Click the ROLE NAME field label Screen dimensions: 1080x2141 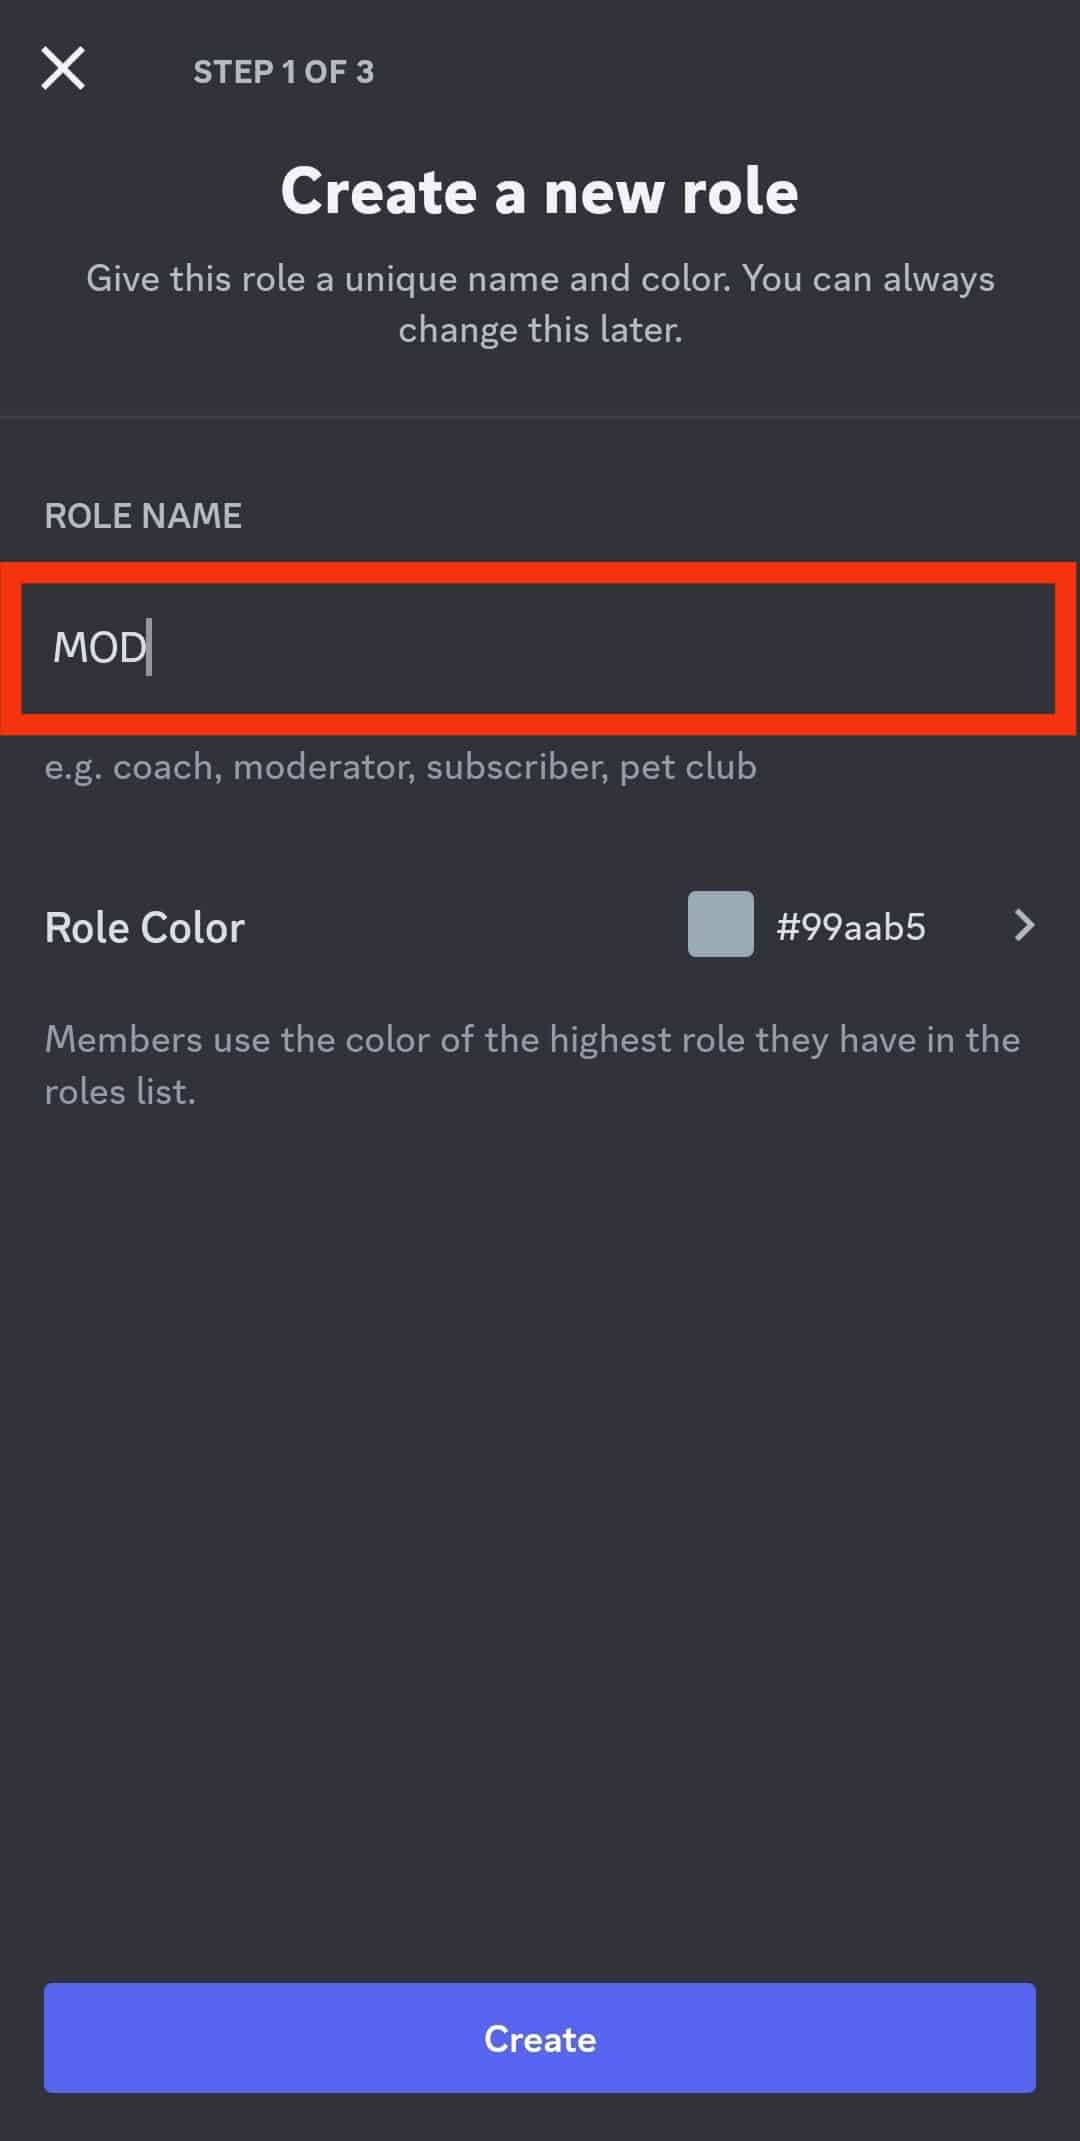click(x=143, y=516)
